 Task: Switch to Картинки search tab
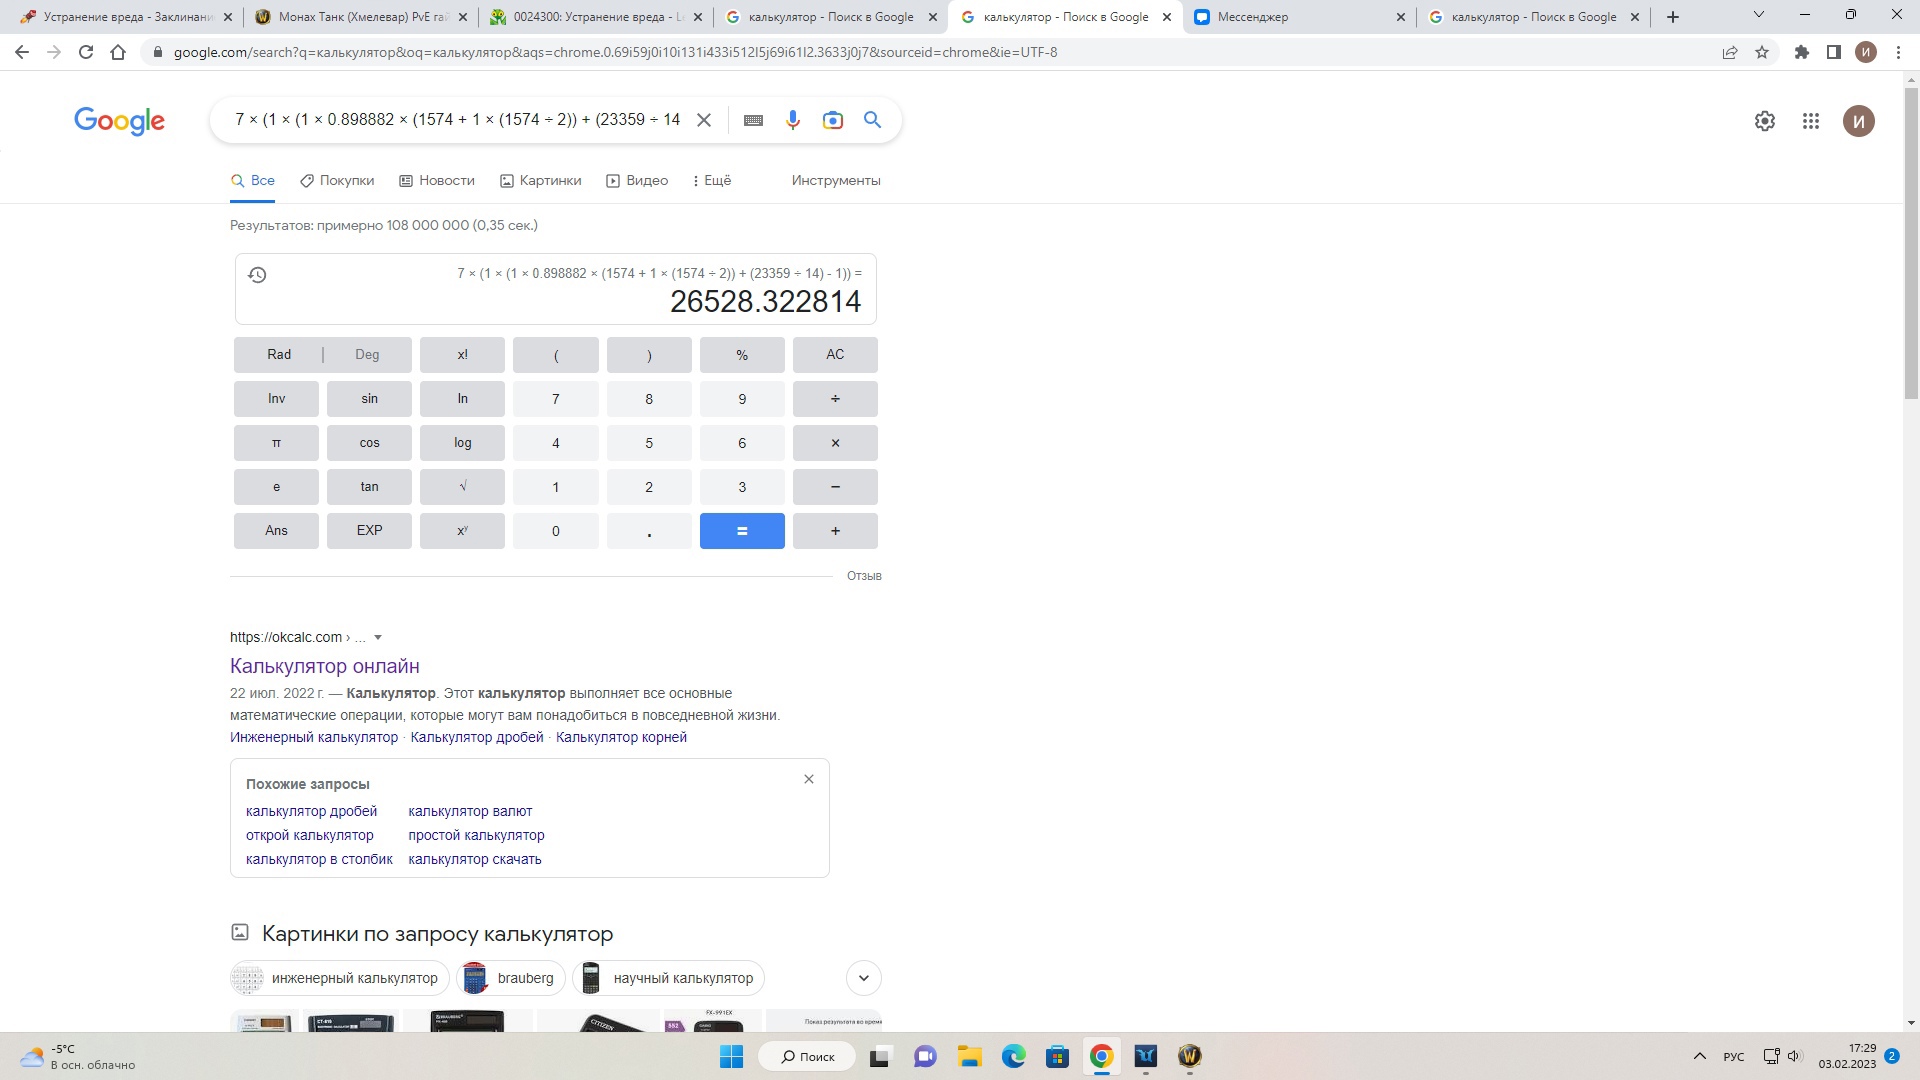pos(540,180)
